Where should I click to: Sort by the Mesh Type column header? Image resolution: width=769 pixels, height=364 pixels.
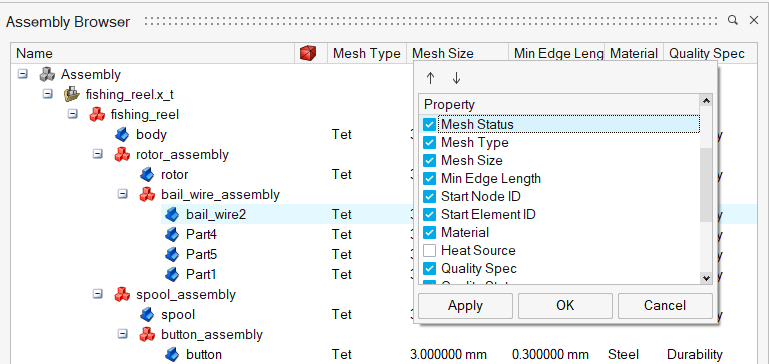click(367, 53)
